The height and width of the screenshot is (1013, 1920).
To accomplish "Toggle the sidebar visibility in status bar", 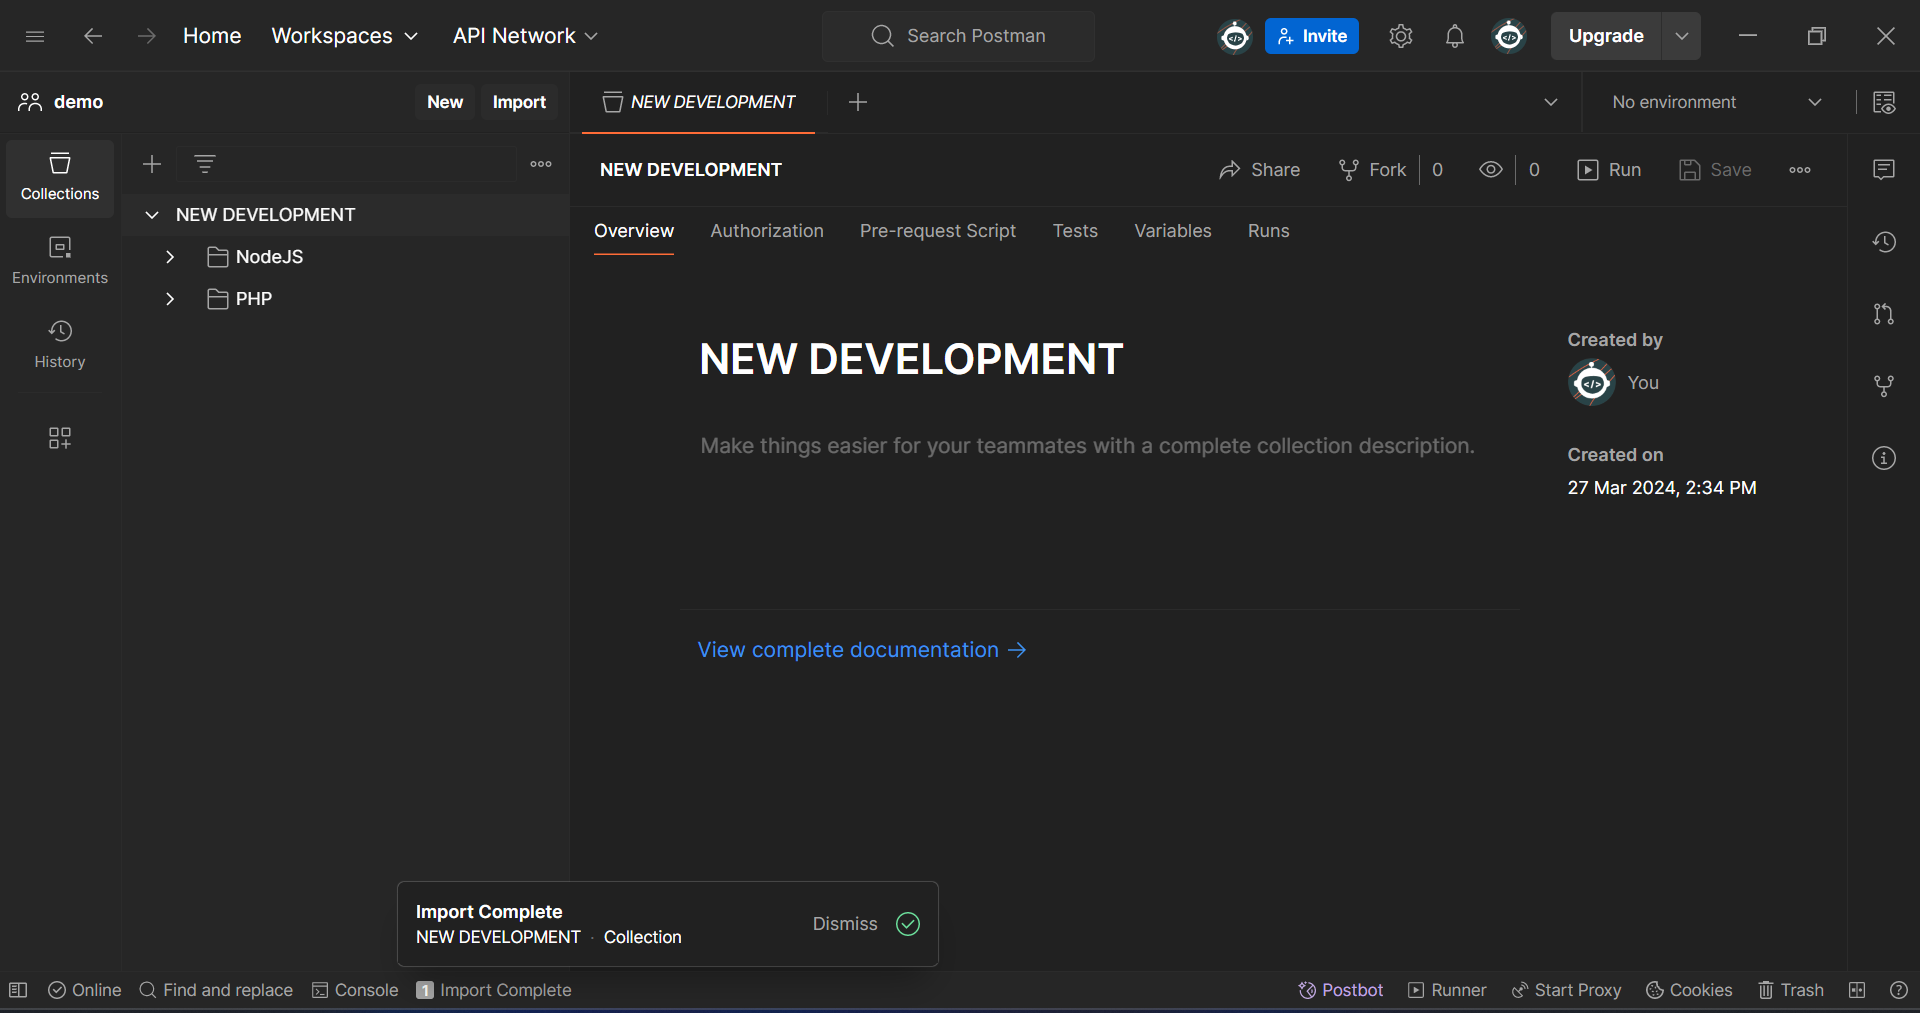I will [18, 990].
